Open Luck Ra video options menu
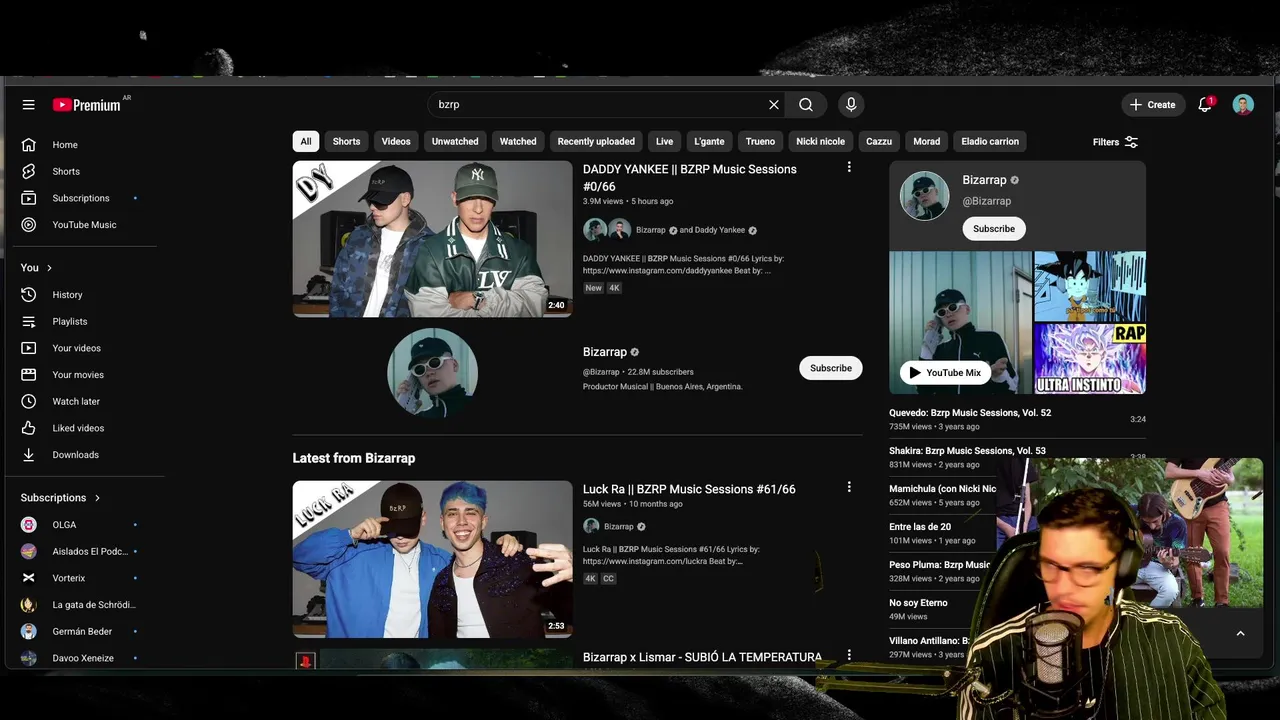 point(849,487)
